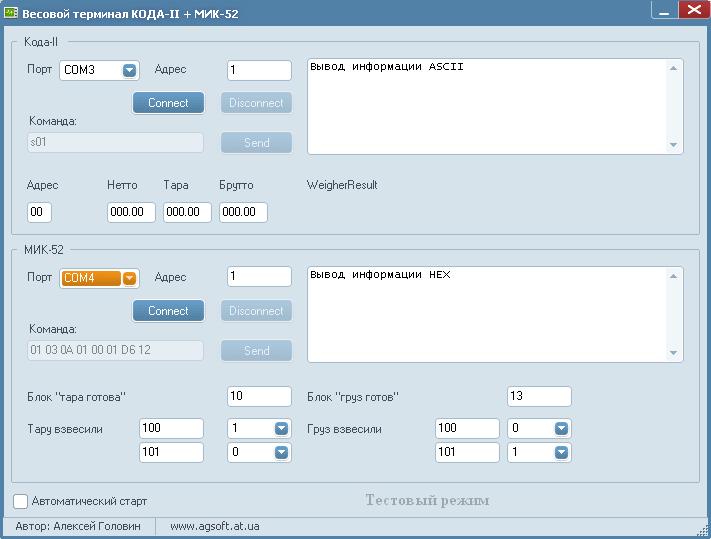Click Disconnect button in Кода-II group

256,103
